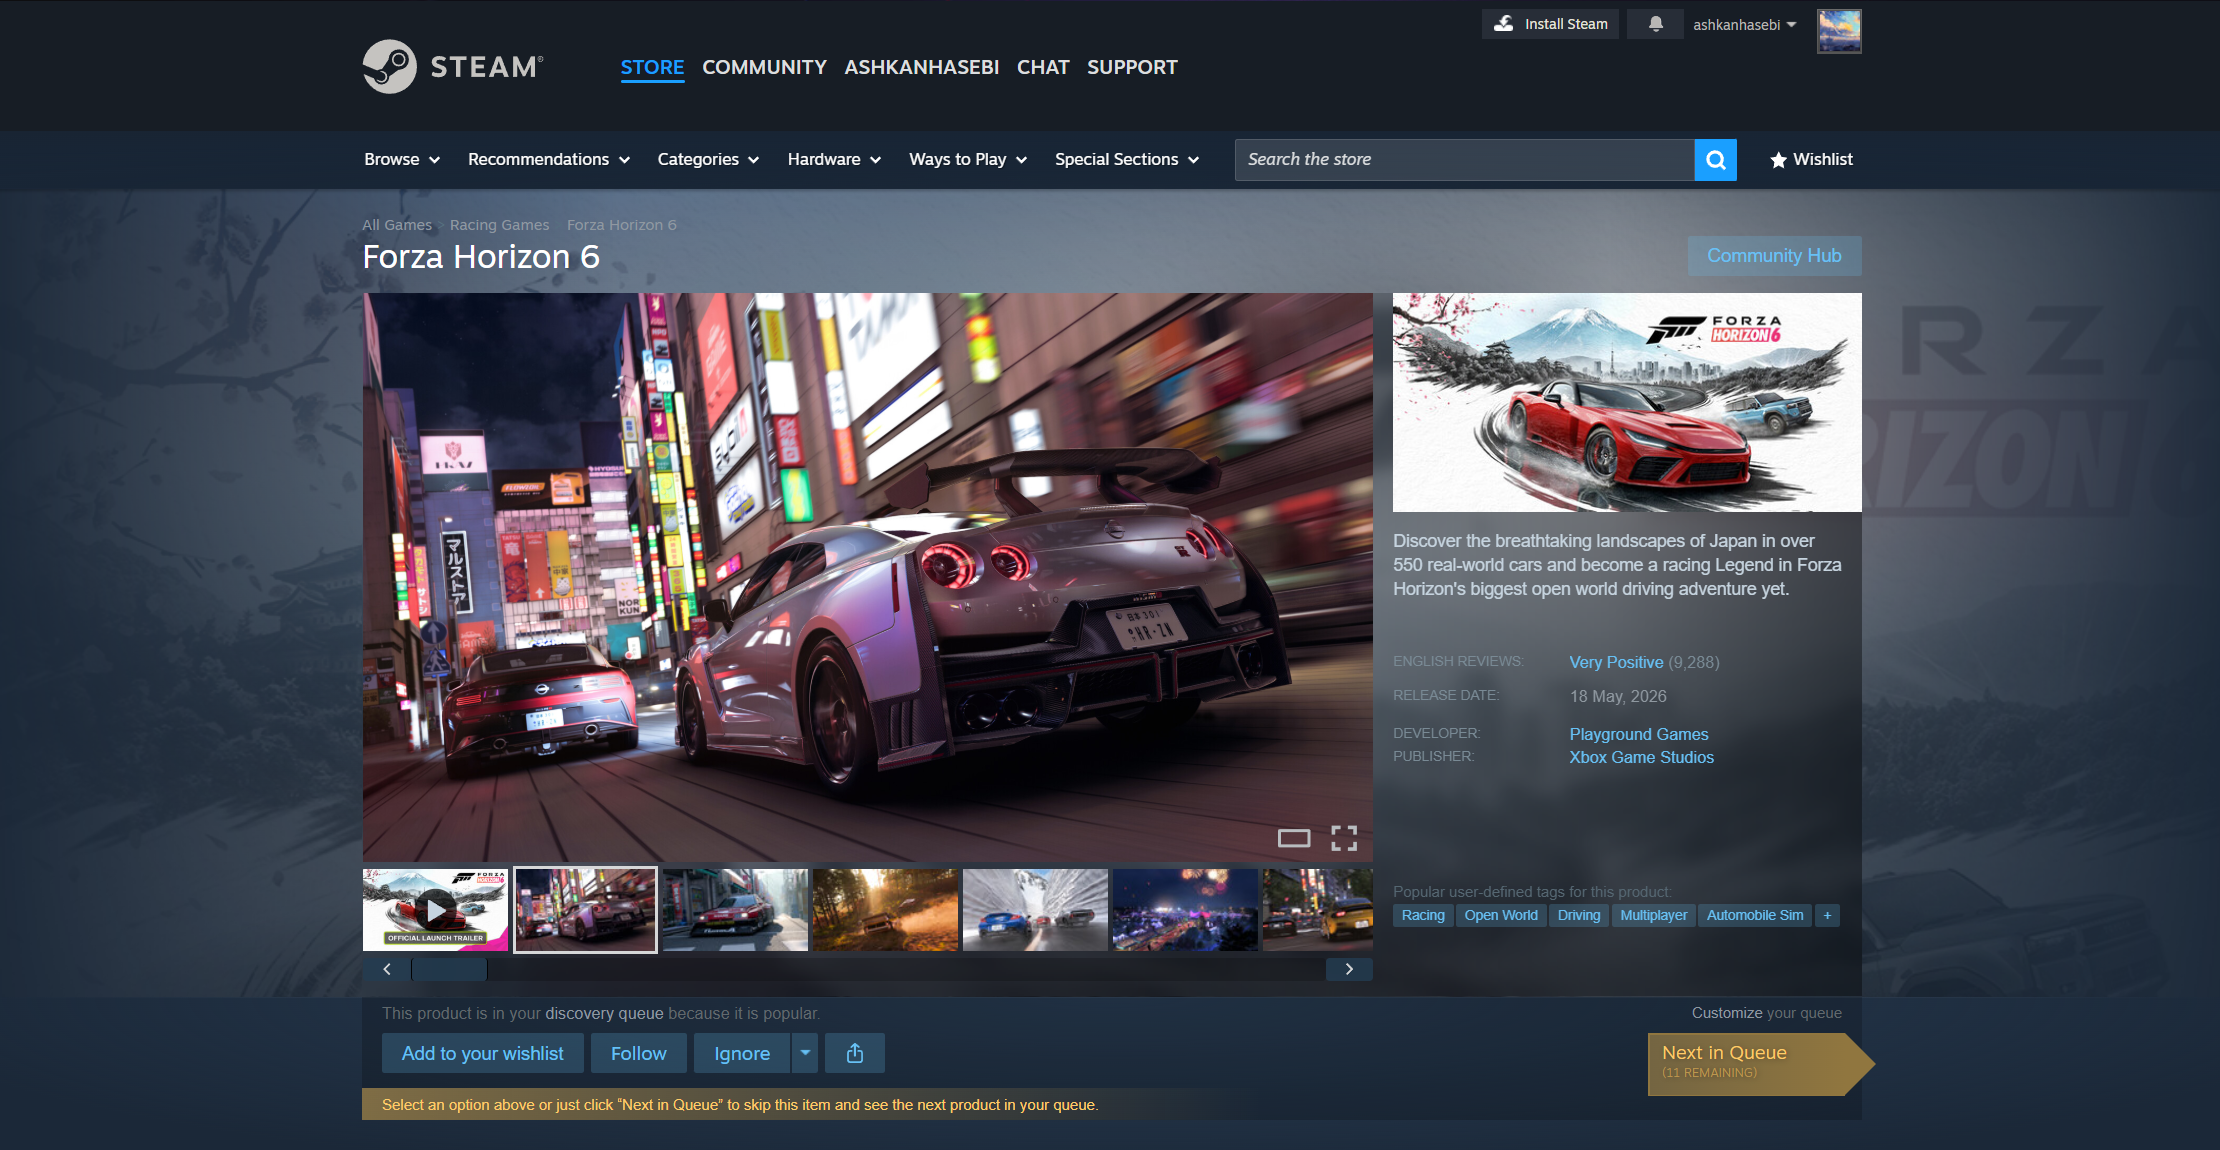This screenshot has height=1150, width=2220.
Task: Open the SUPPORT tab
Action: click(1132, 67)
